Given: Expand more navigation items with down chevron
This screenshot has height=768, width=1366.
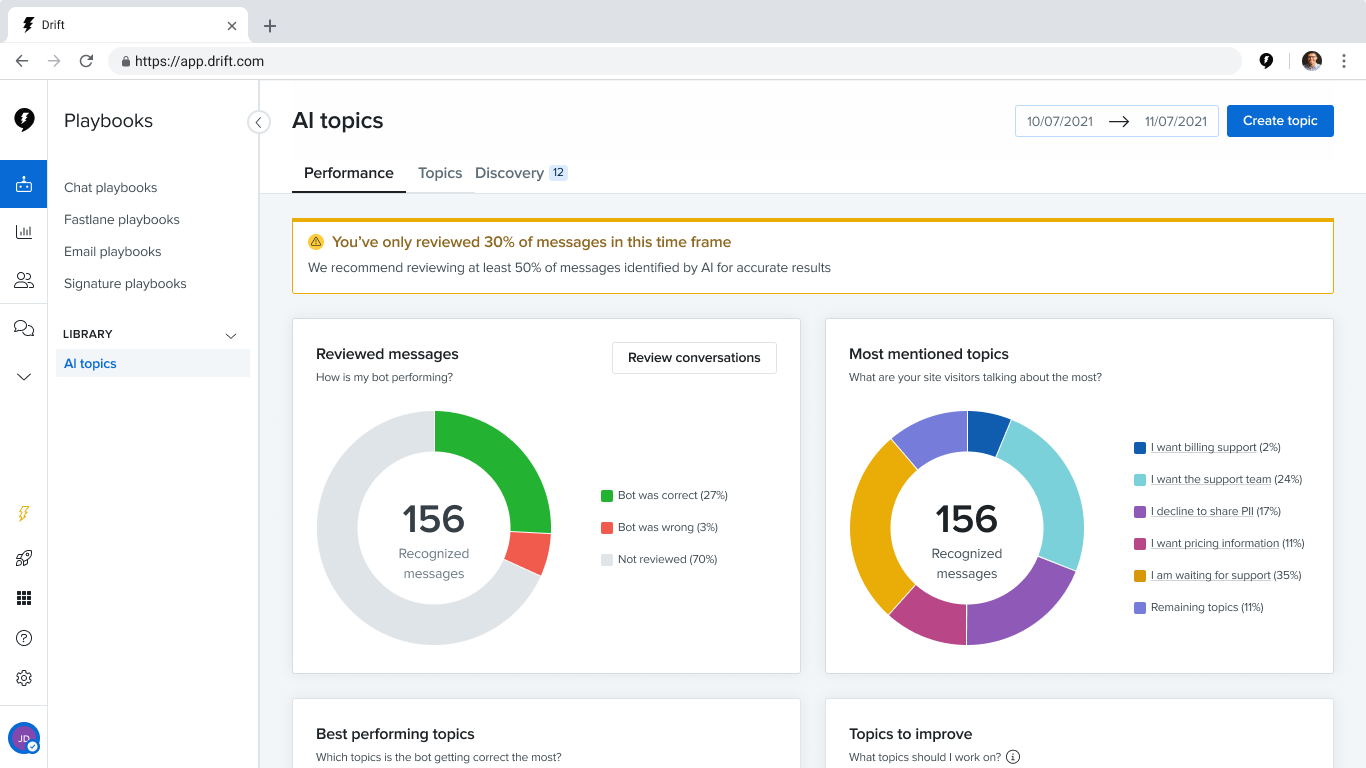Looking at the screenshot, I should tap(24, 377).
